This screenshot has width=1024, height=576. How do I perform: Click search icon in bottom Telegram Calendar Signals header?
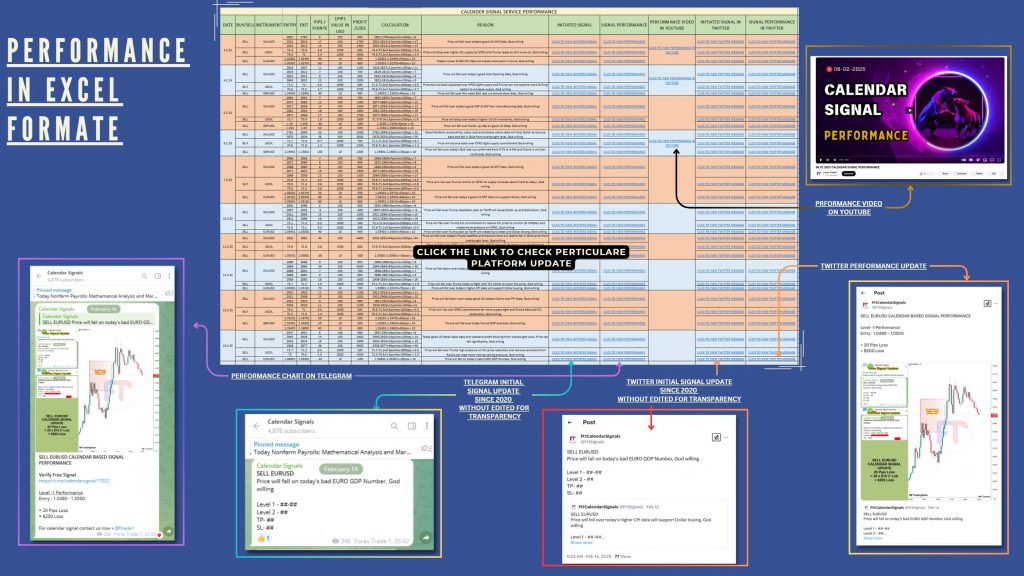coord(394,426)
